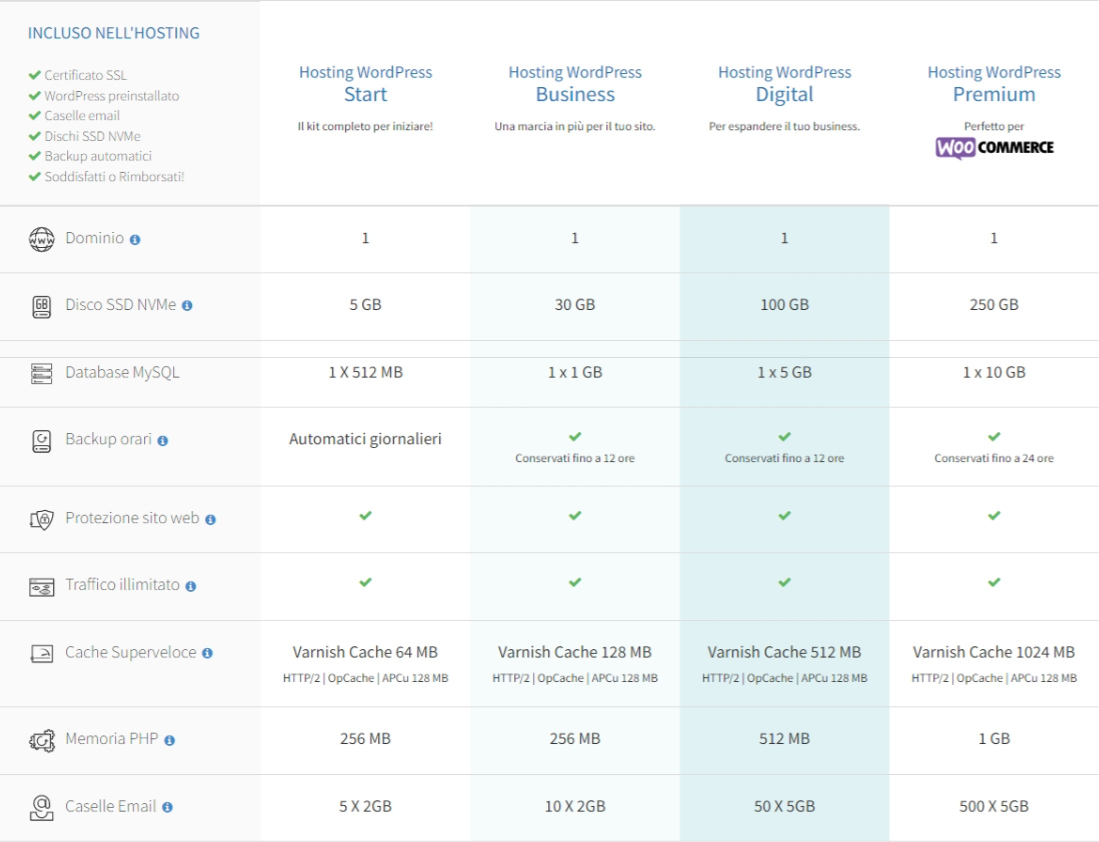1099x842 pixels.
Task: Click the '1 X 512 MB' database cell
Action: tap(365, 372)
